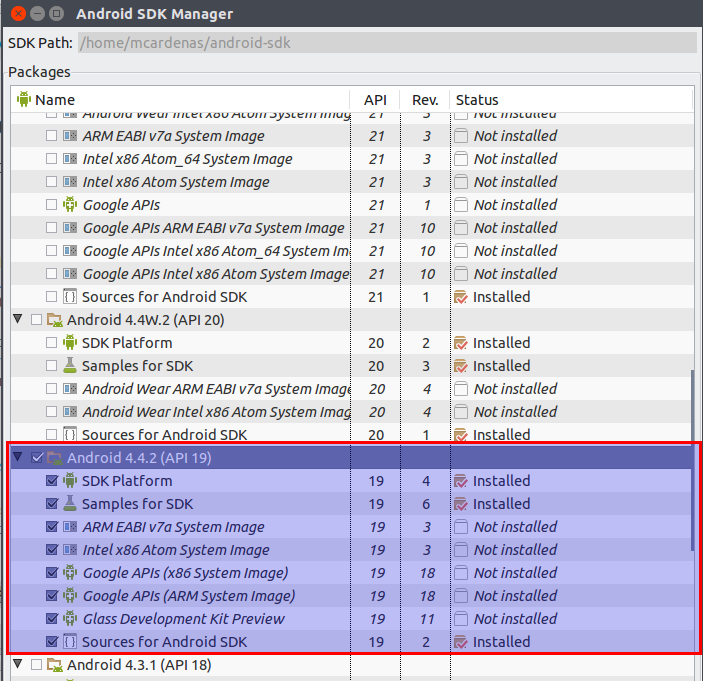703x681 pixels.
Task: Click the Android 4.3.1 (API 18) group label
Action: (x=139, y=664)
